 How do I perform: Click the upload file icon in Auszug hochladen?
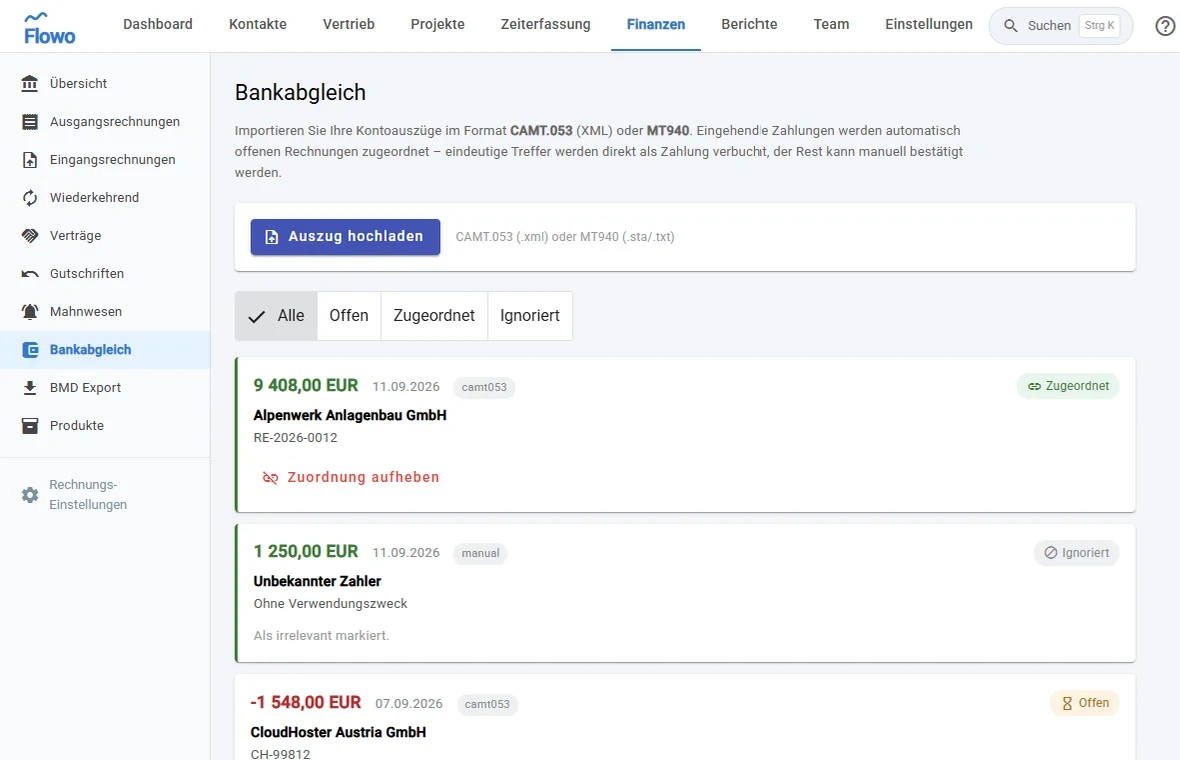pyautogui.click(x=272, y=237)
